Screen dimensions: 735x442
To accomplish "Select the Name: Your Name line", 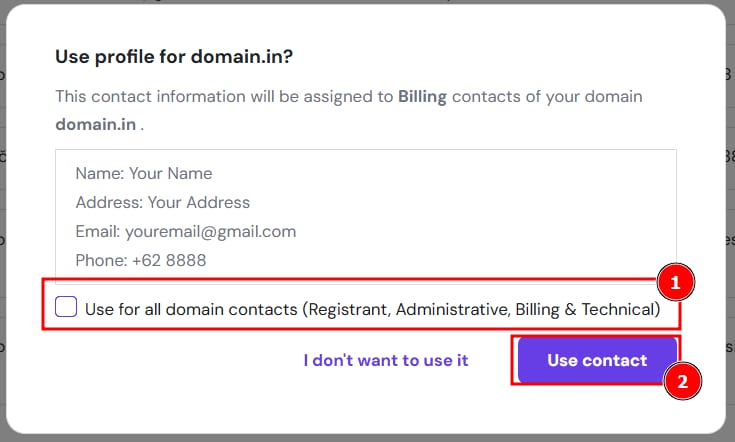I will [144, 173].
